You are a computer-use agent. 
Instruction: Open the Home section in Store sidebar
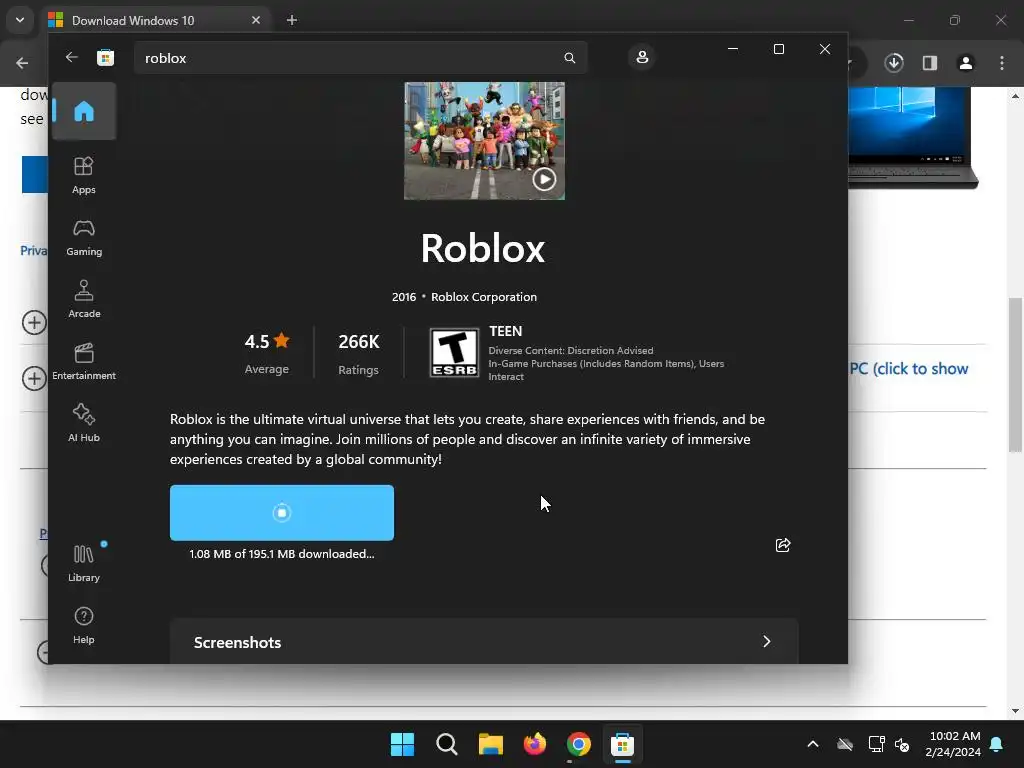coord(84,111)
